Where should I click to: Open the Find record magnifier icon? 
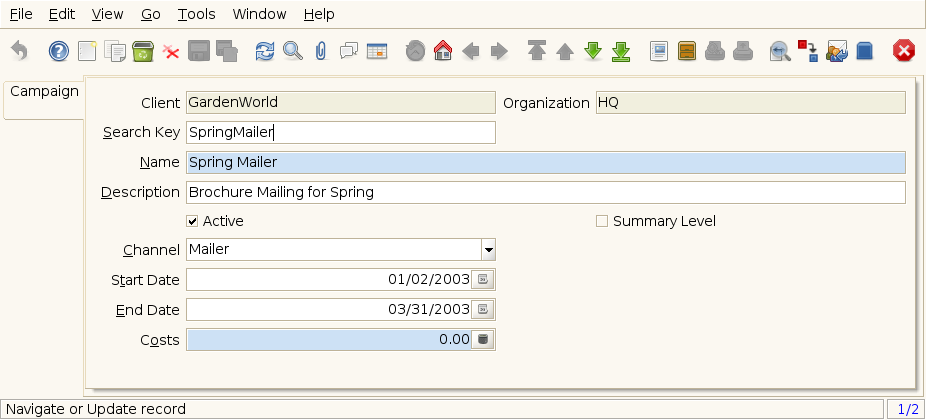(x=292, y=51)
